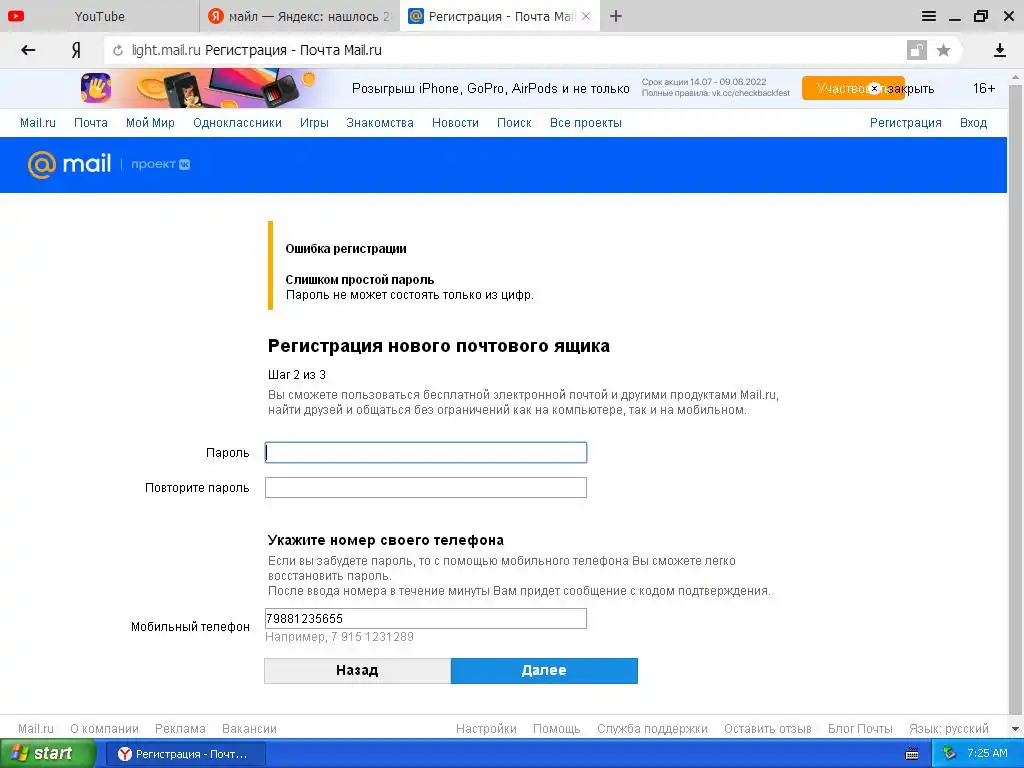The width and height of the screenshot is (1024, 768).
Task: Click the address bar URL text
Action: (257, 50)
